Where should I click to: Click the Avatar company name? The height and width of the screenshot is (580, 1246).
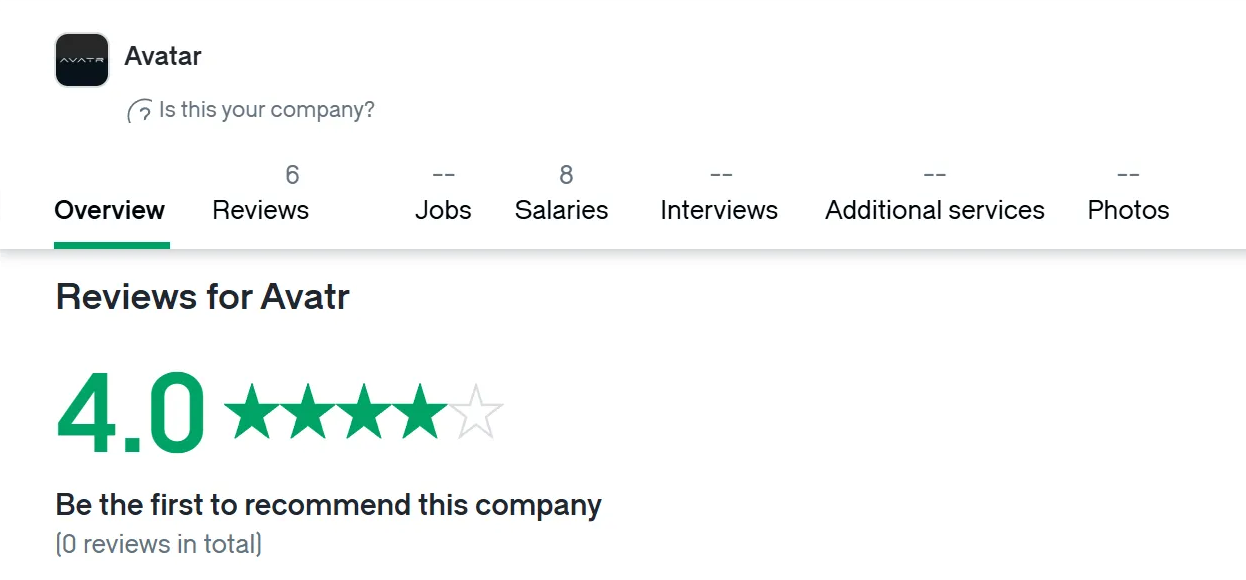[163, 56]
